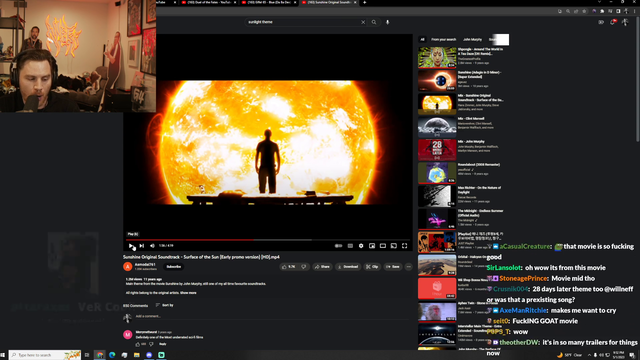The image size is (640, 360).
Task: Click the Clip button under the video
Action: (x=372, y=267)
